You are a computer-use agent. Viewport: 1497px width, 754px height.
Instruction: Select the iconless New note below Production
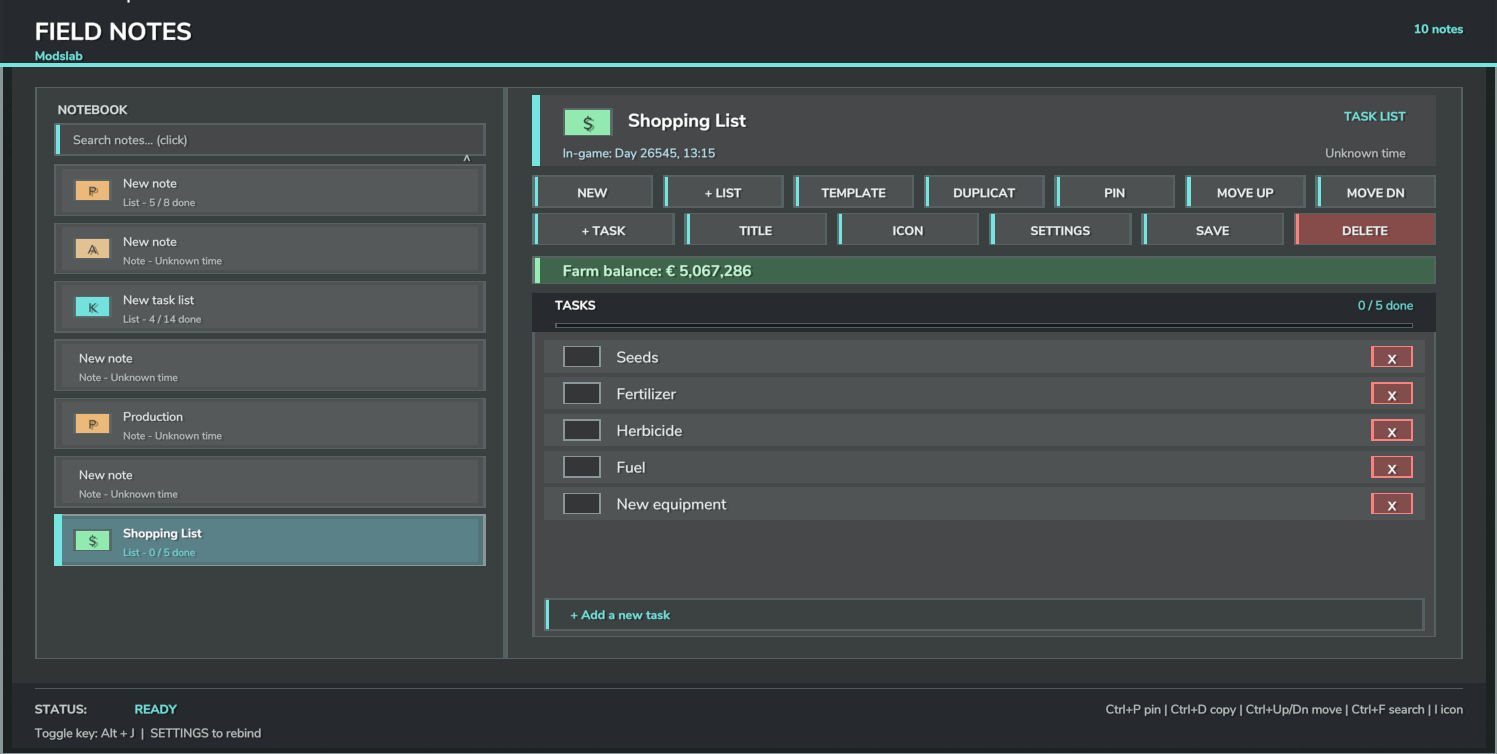pos(270,482)
